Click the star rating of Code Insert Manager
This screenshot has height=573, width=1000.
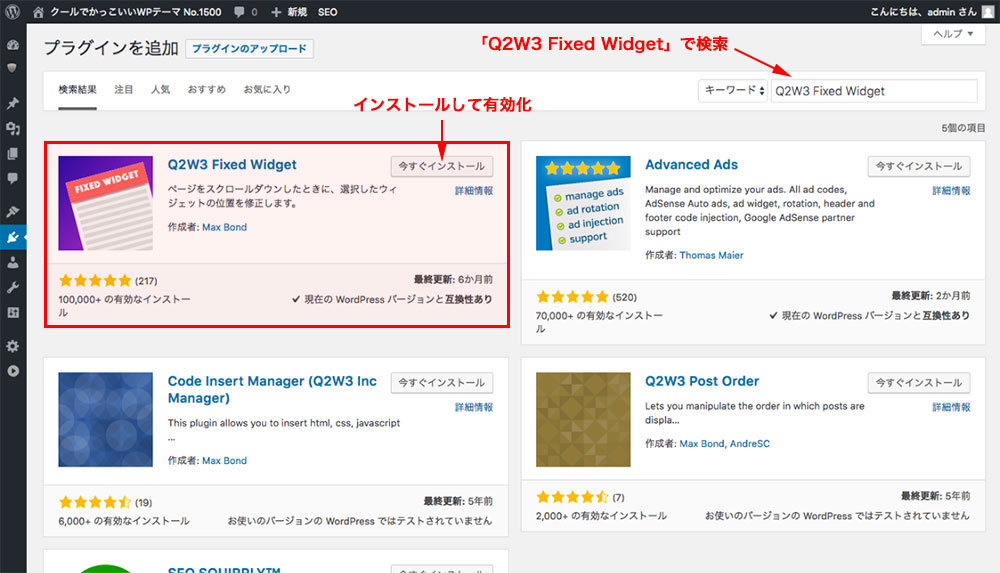(95, 502)
